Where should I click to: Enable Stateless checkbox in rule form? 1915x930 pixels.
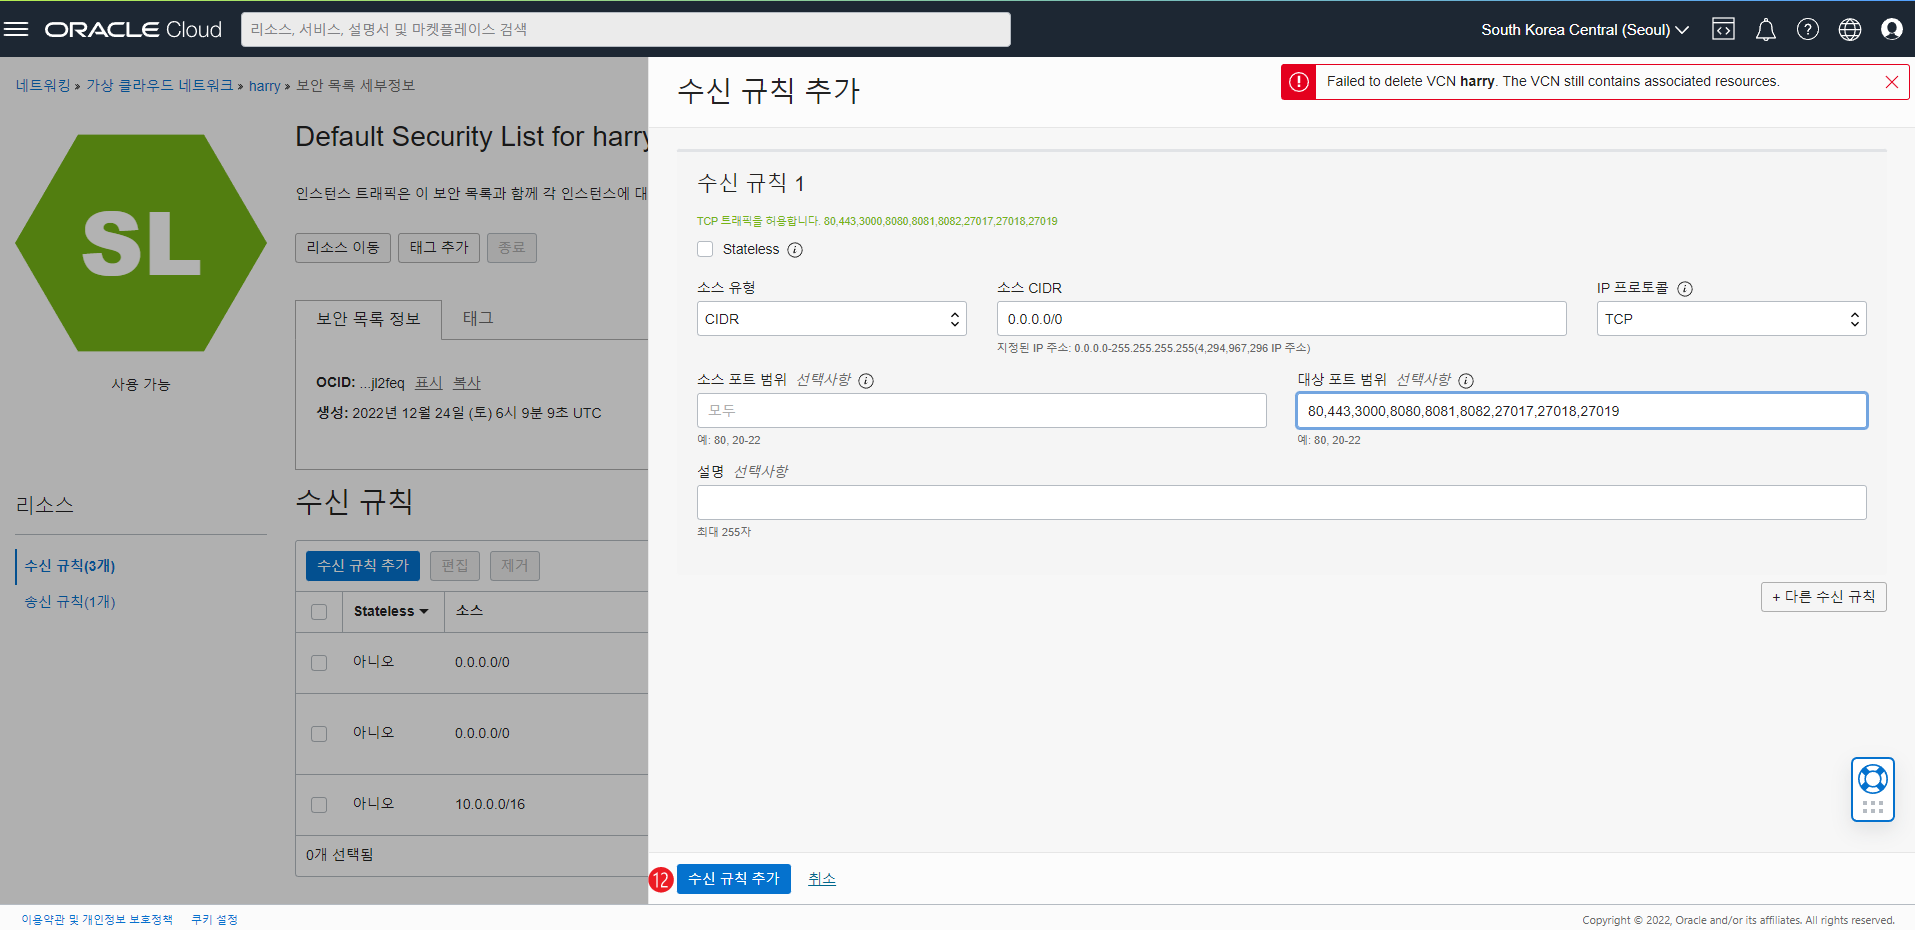coord(705,249)
